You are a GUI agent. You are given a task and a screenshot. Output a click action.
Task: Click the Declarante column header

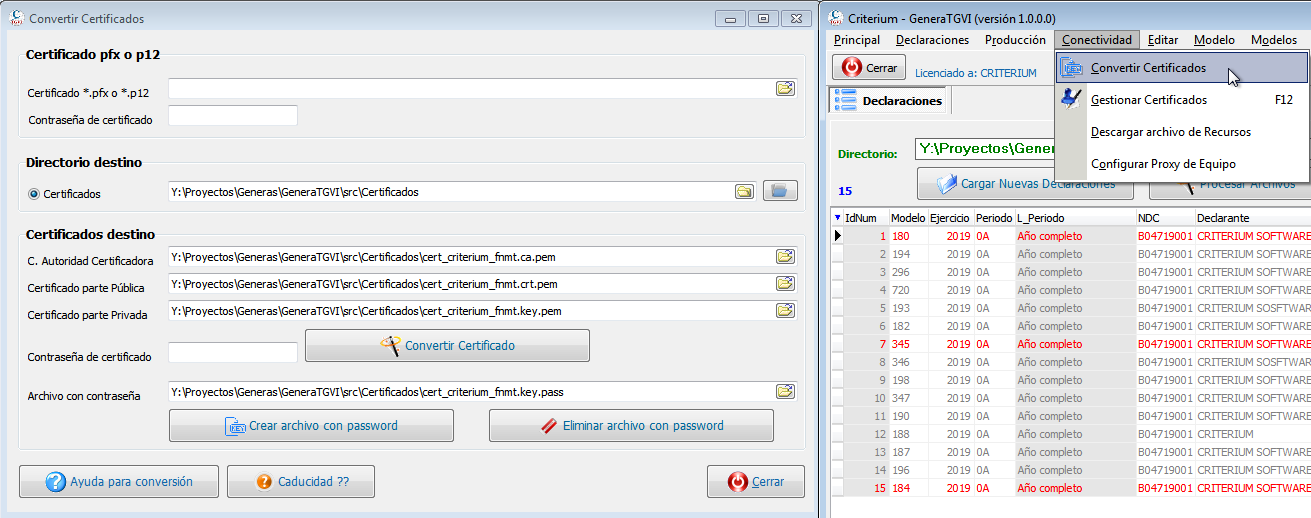pyautogui.click(x=1252, y=217)
